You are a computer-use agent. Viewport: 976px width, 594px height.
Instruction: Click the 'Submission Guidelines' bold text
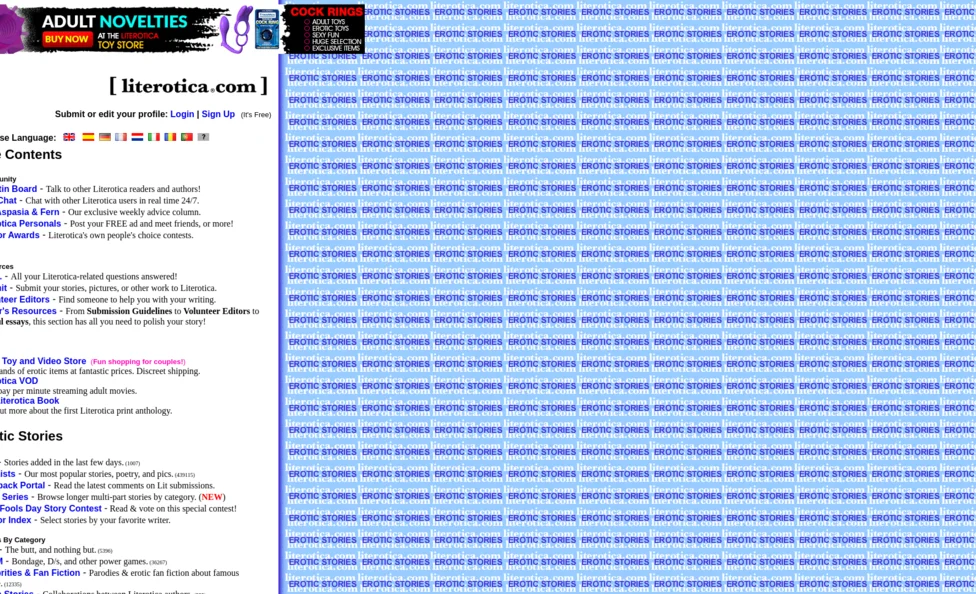(129, 311)
